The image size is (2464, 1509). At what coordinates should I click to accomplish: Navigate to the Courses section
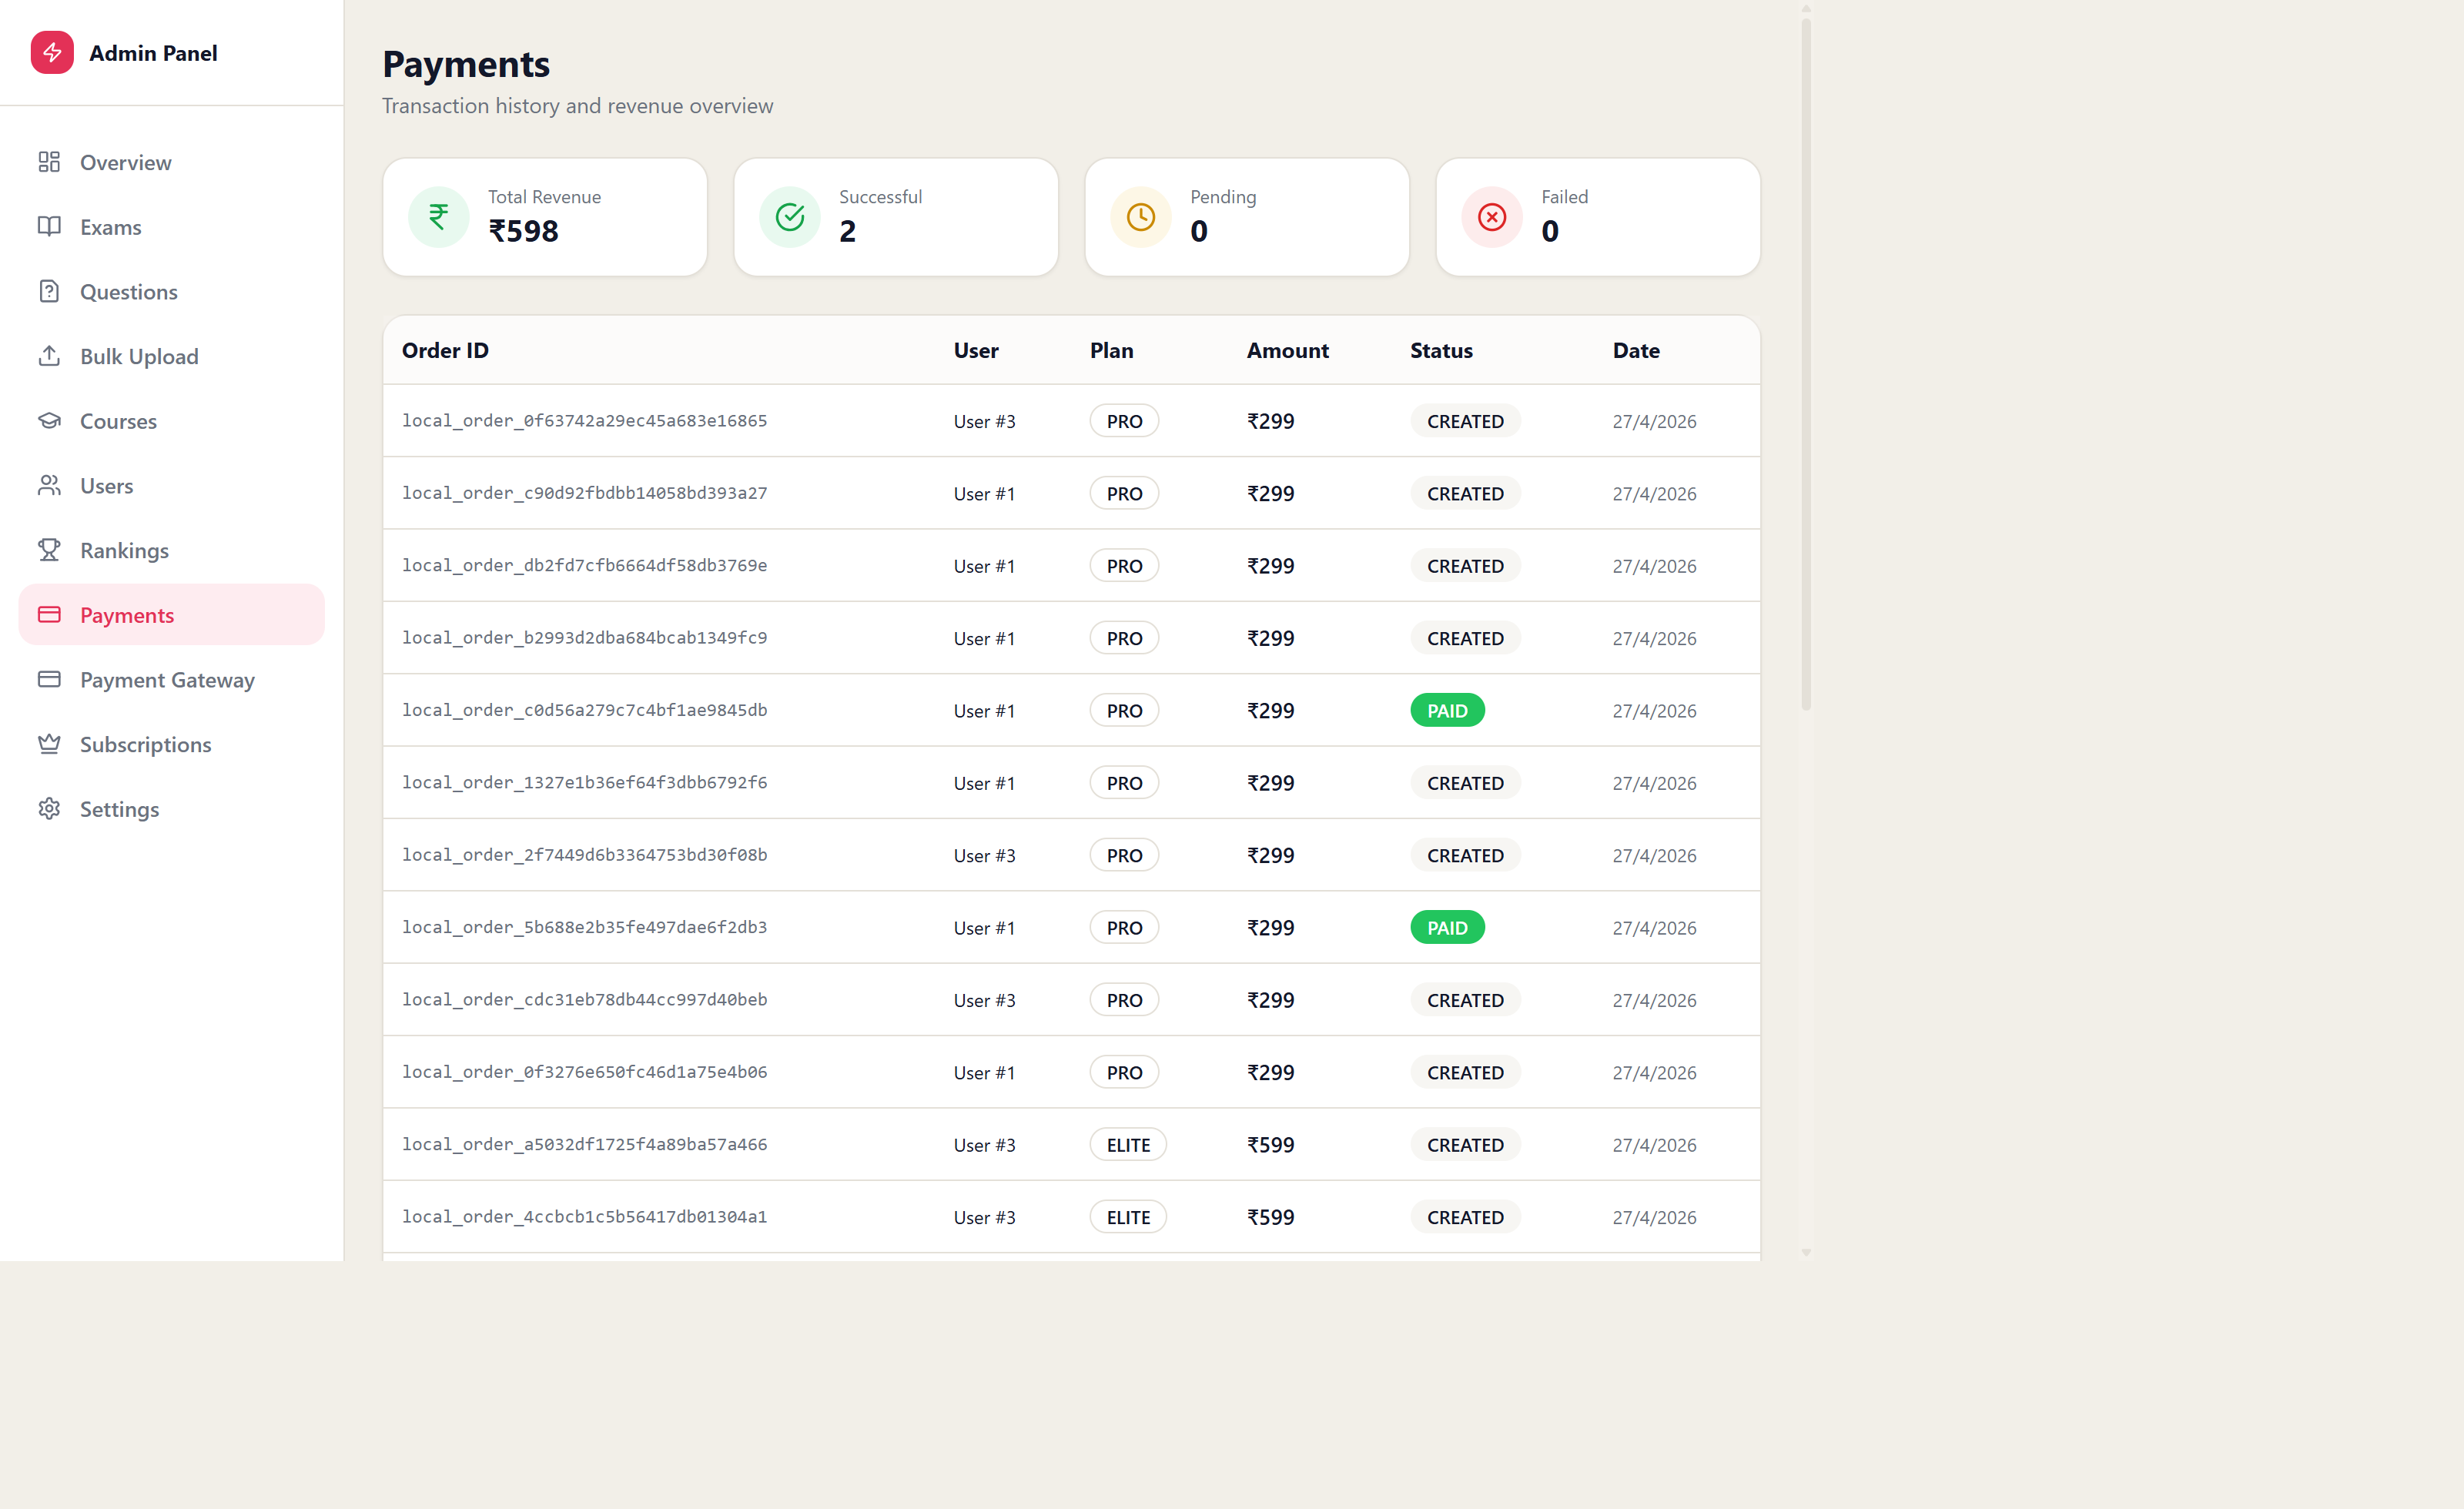click(x=171, y=421)
